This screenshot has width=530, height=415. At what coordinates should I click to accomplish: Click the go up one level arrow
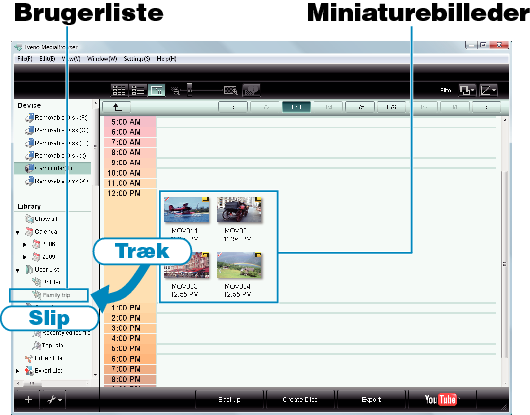(x=117, y=107)
